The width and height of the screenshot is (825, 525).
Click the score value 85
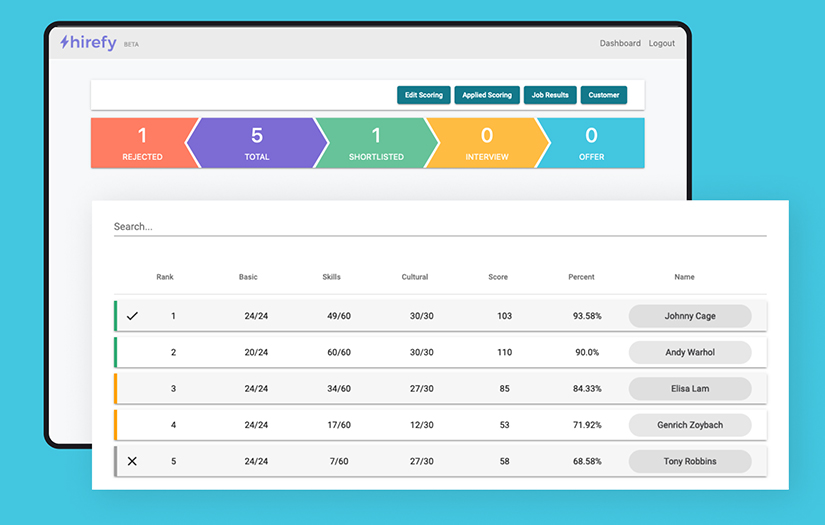tap(504, 389)
